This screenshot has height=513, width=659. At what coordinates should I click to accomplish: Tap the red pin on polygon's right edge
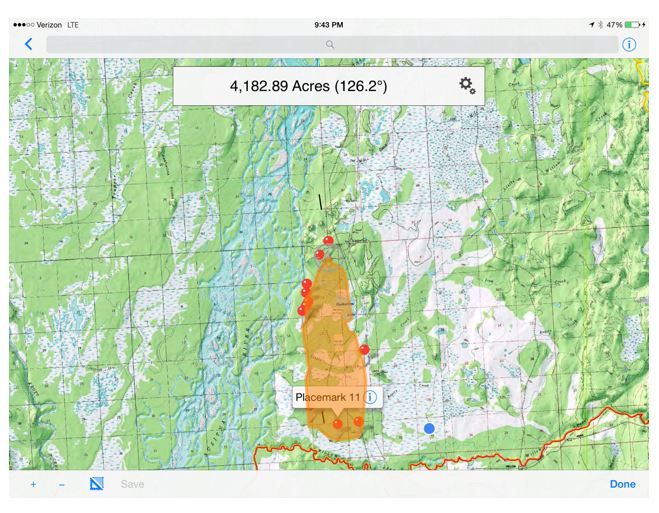click(365, 349)
